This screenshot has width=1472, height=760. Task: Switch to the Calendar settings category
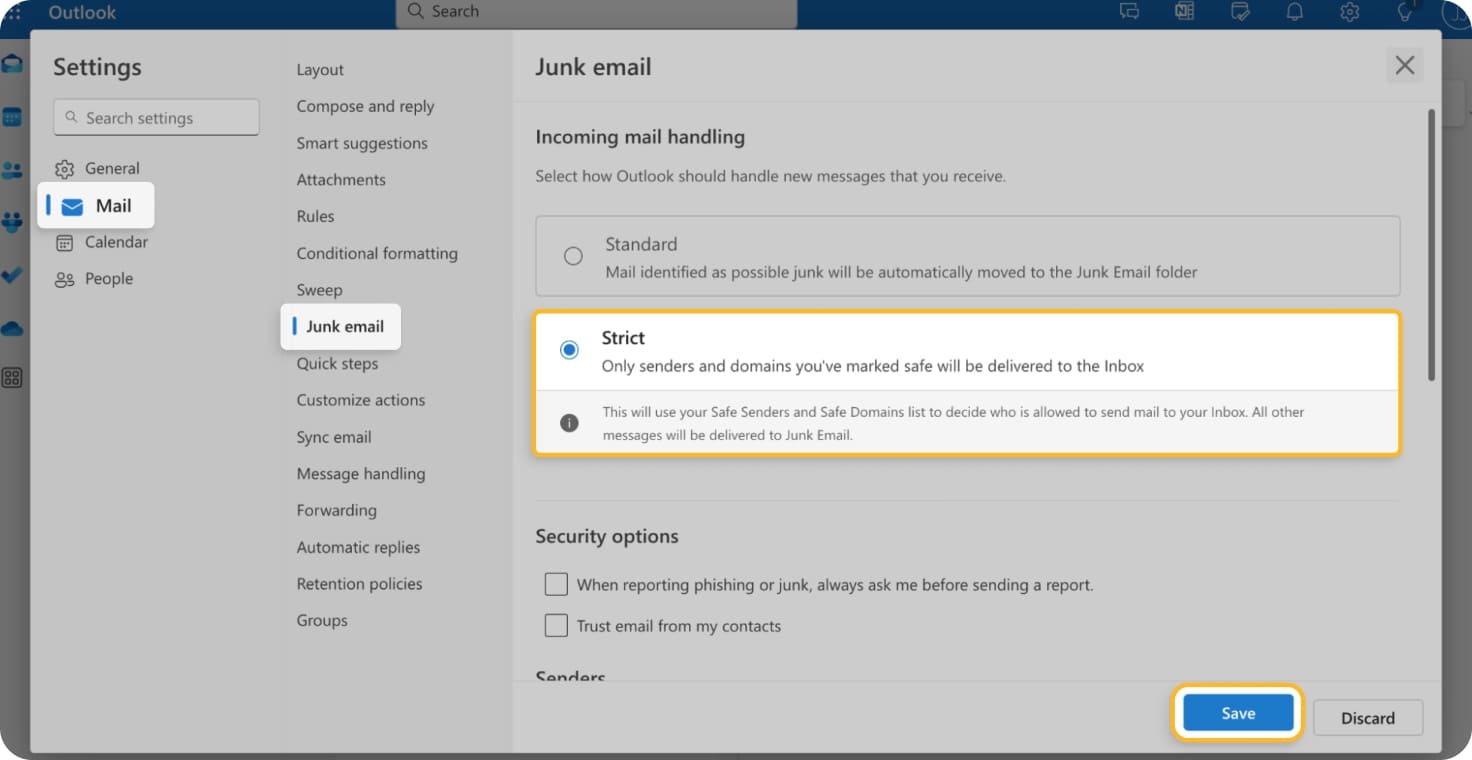(x=110, y=242)
